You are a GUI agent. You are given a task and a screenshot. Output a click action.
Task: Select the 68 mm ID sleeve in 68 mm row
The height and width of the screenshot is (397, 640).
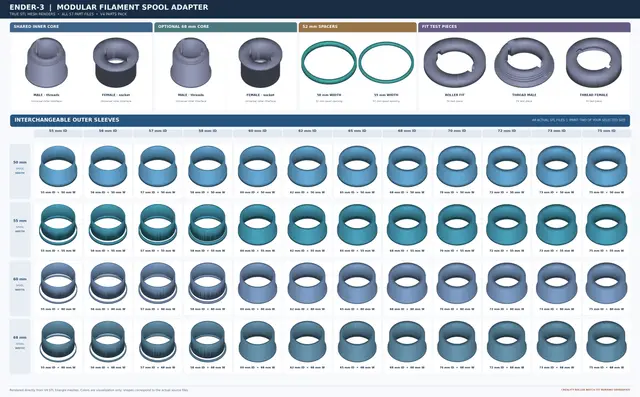tap(407, 342)
